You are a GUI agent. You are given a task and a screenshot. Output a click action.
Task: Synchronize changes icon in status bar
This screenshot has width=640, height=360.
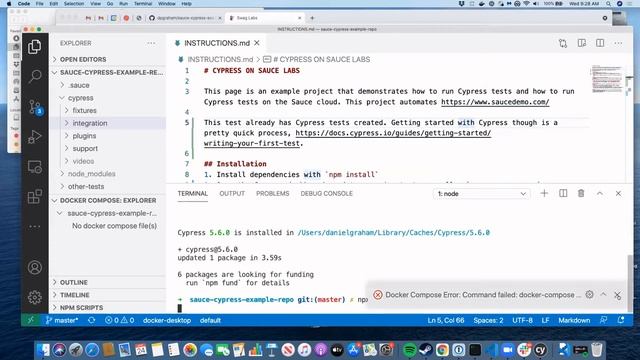click(x=91, y=320)
